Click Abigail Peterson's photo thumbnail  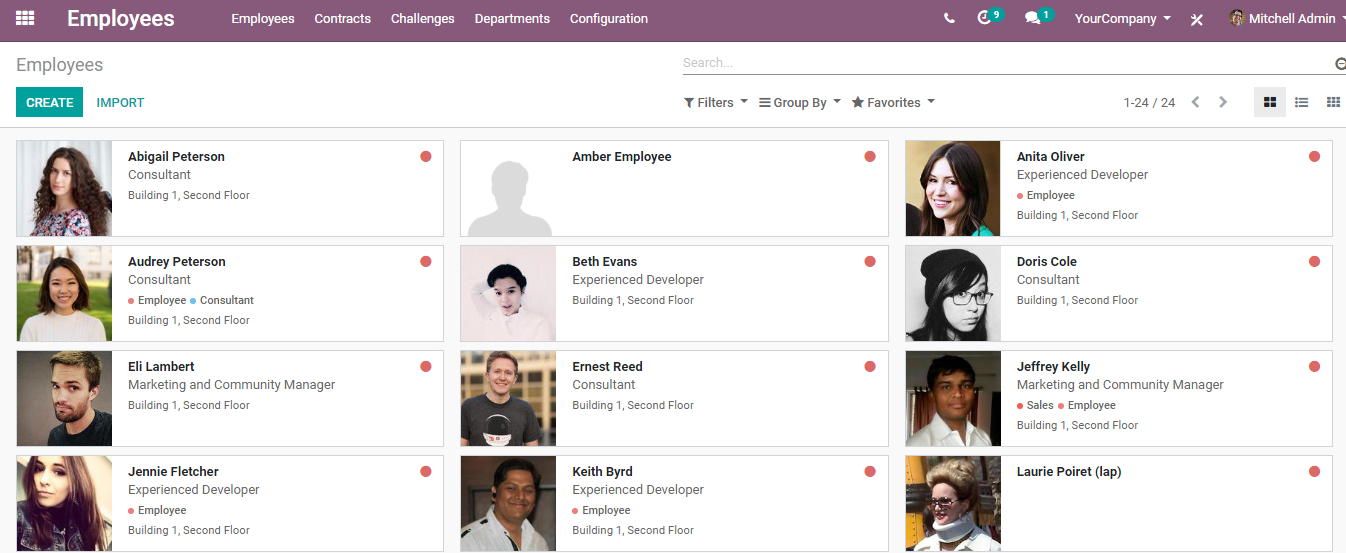[x=65, y=188]
